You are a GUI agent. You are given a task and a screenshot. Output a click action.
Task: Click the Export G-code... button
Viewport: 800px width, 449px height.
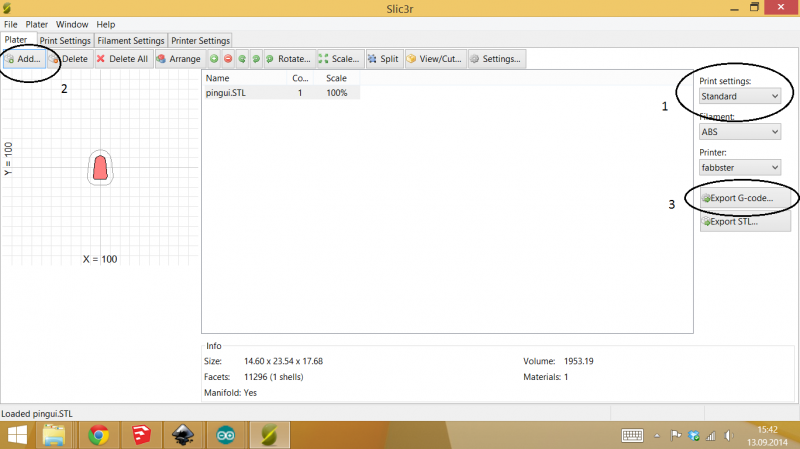click(744, 198)
